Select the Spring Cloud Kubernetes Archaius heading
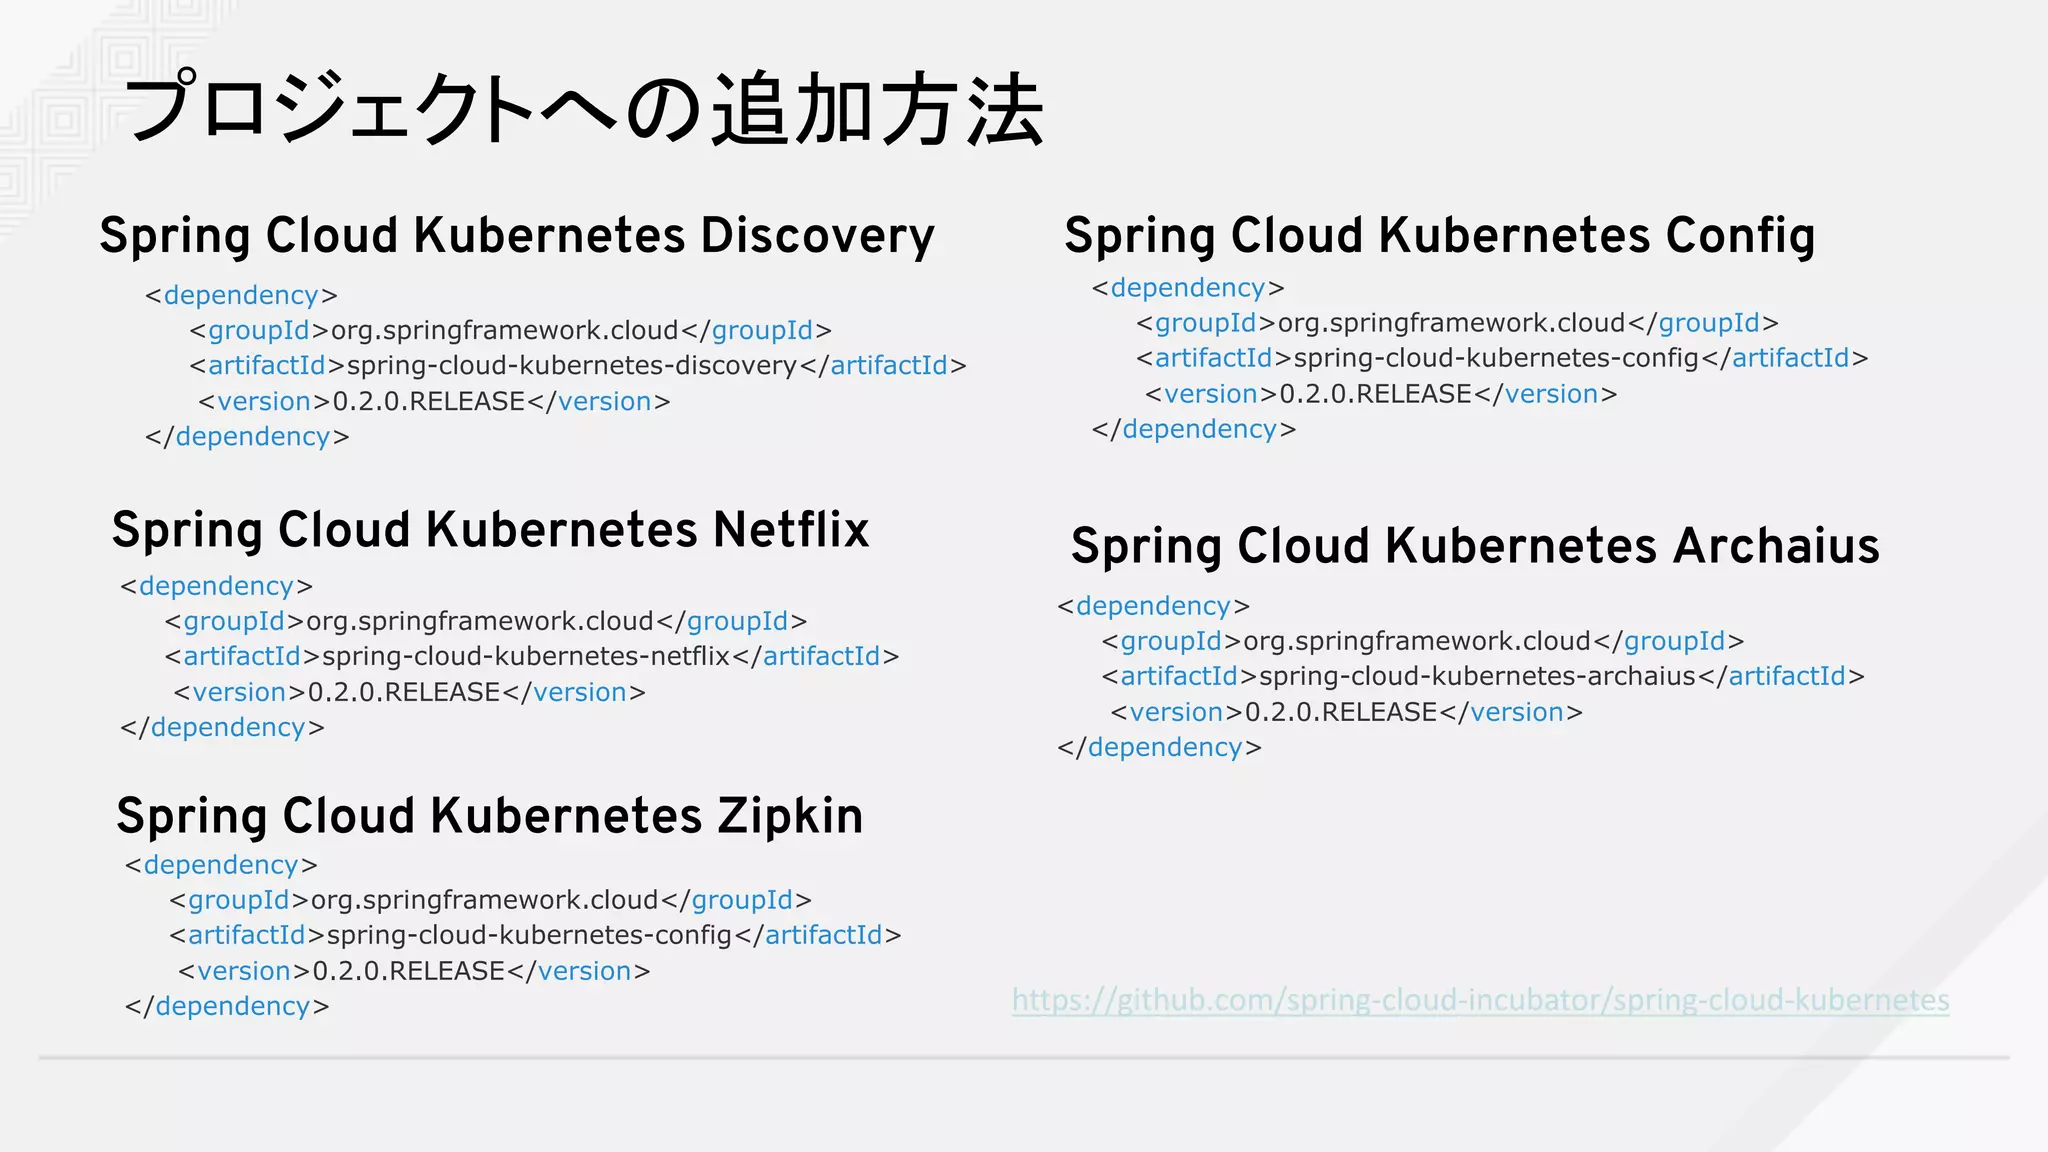Image resolution: width=2048 pixels, height=1152 pixels. click(1475, 547)
